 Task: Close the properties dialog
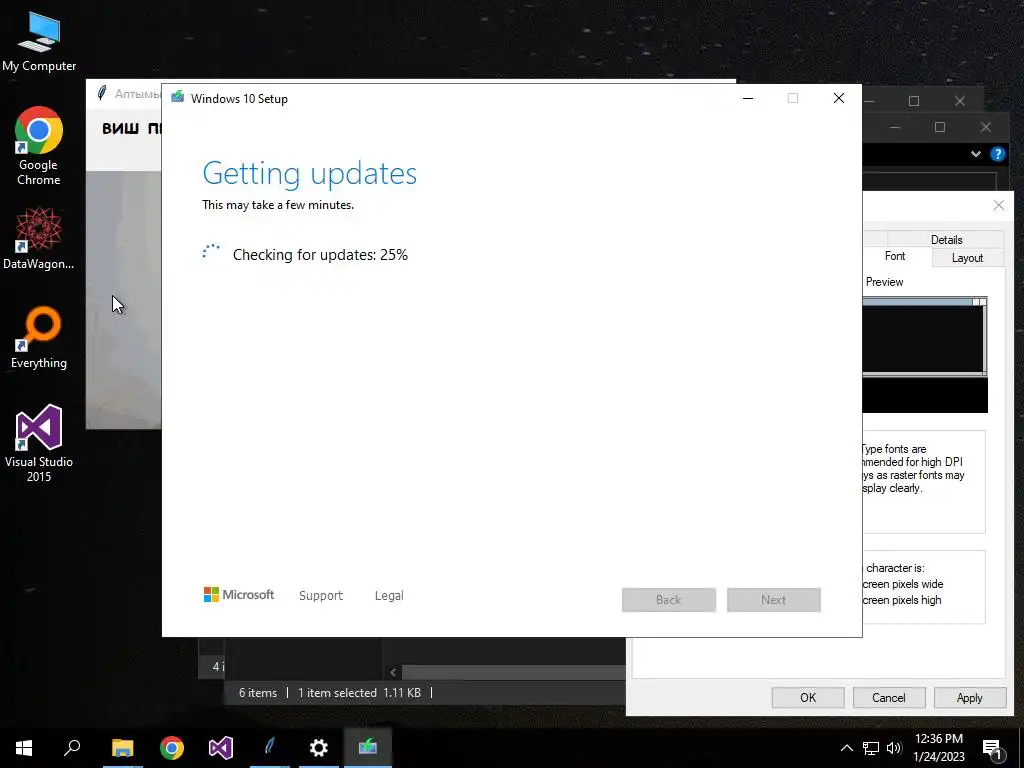pos(999,205)
